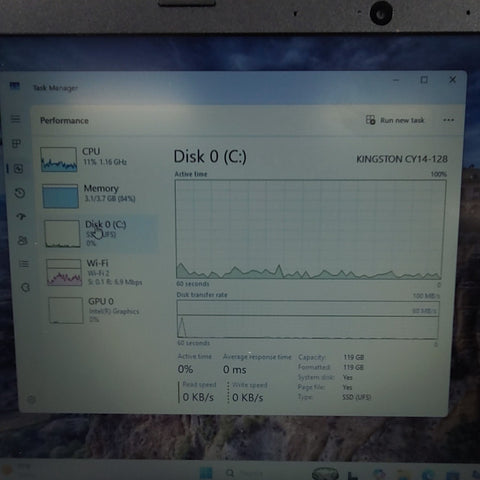
Task: Select the Performance page sidebar icon
Action: [18, 169]
